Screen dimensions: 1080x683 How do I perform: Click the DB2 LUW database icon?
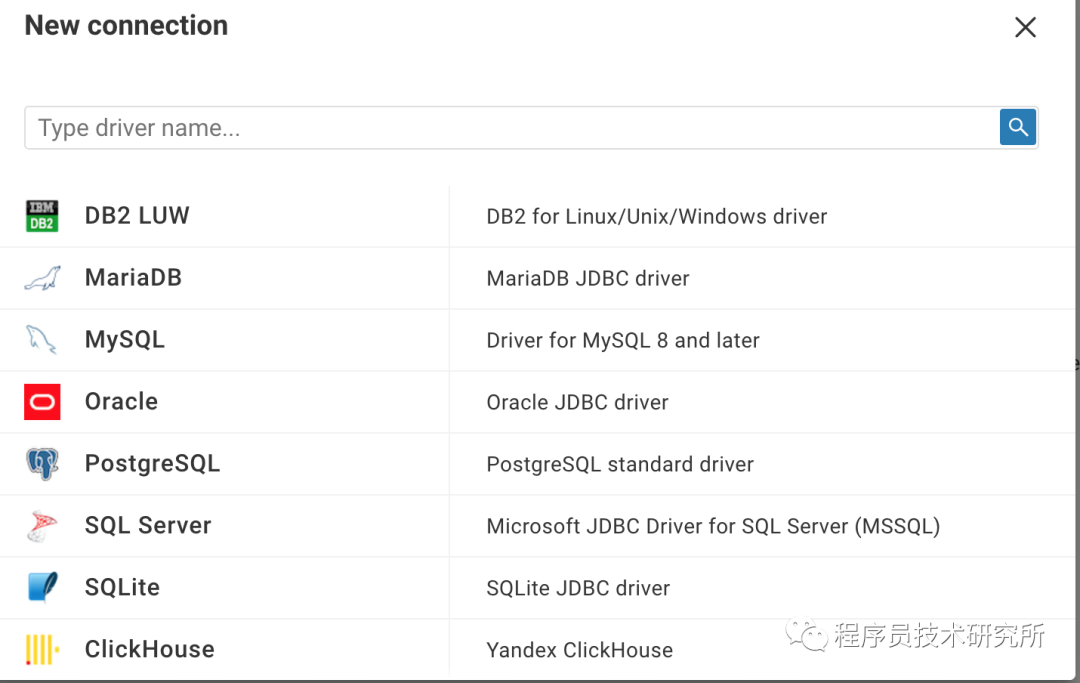[41, 215]
